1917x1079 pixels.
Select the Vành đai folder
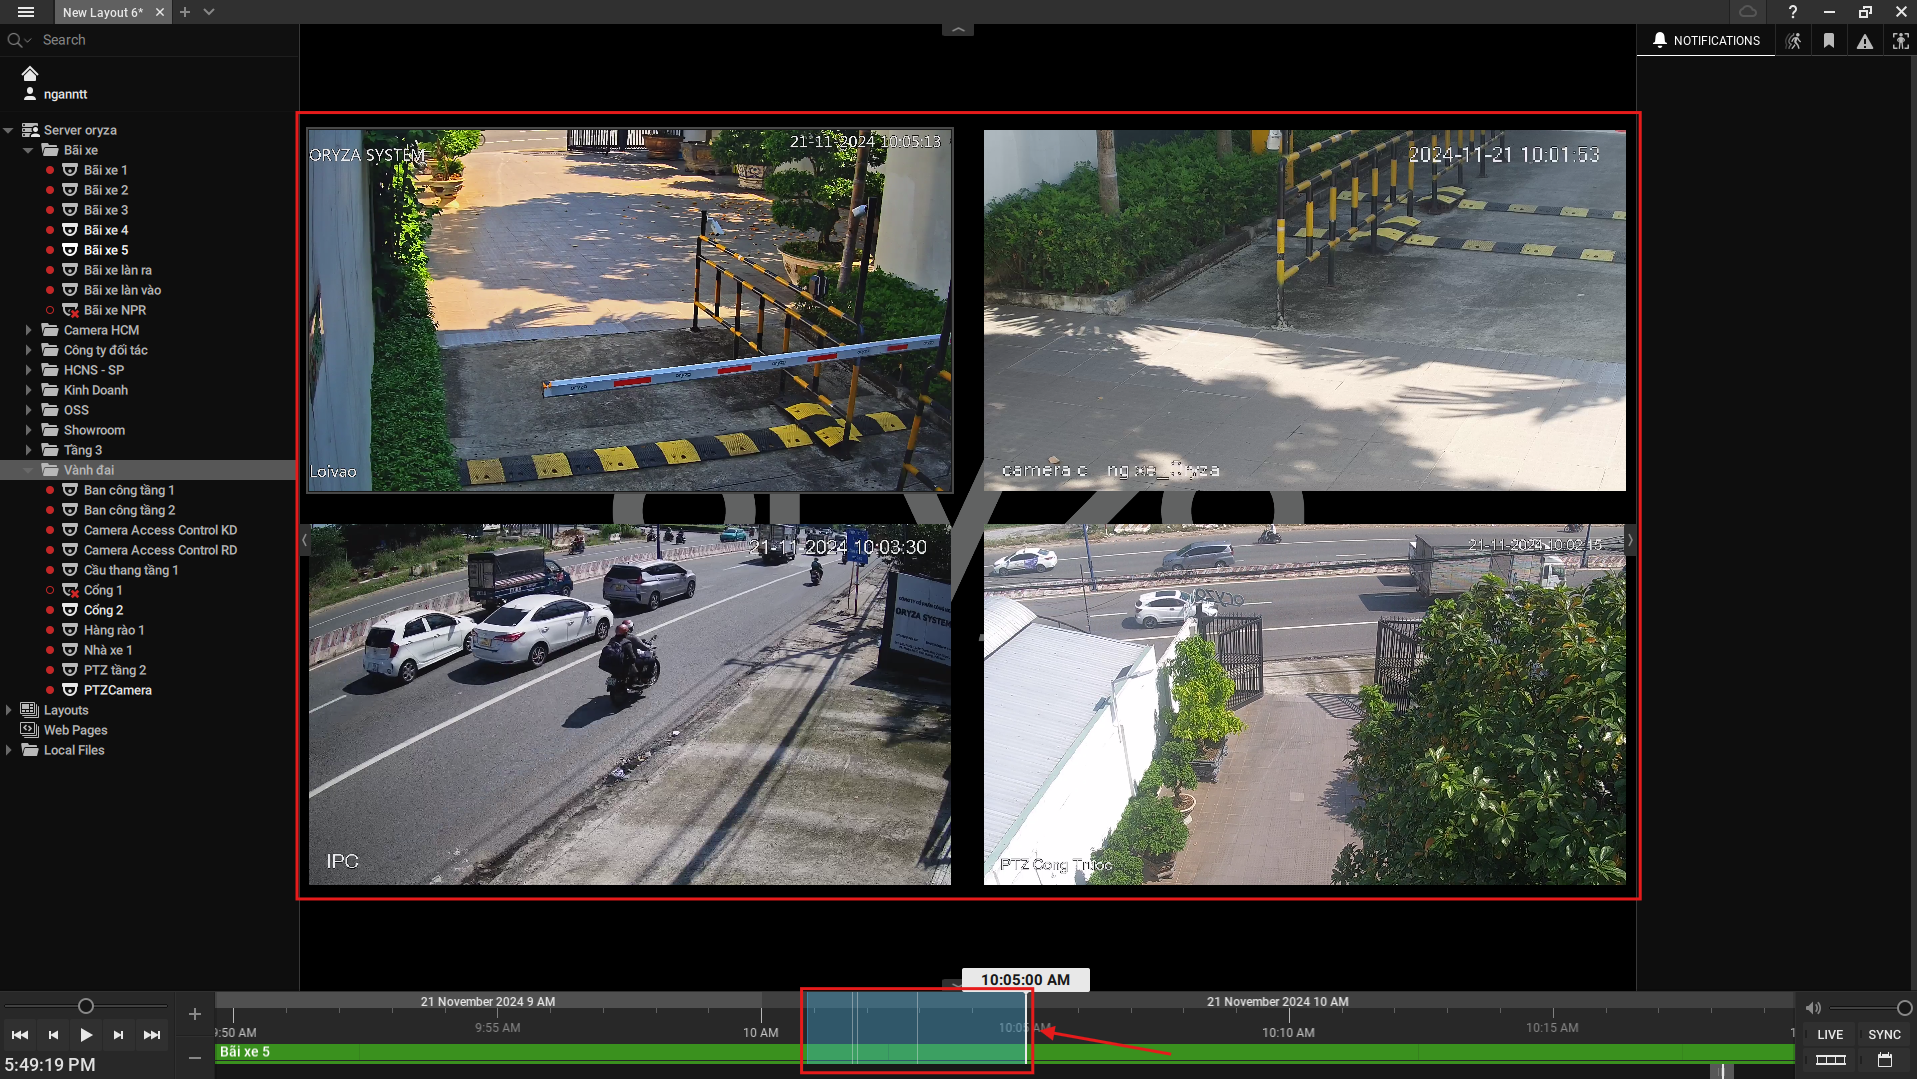(88, 470)
